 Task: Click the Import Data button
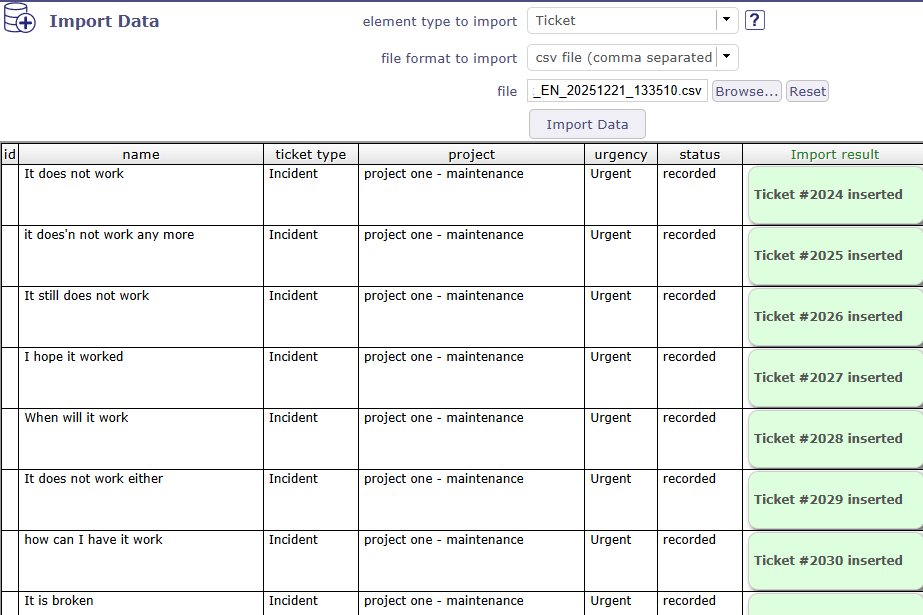[x=587, y=124]
